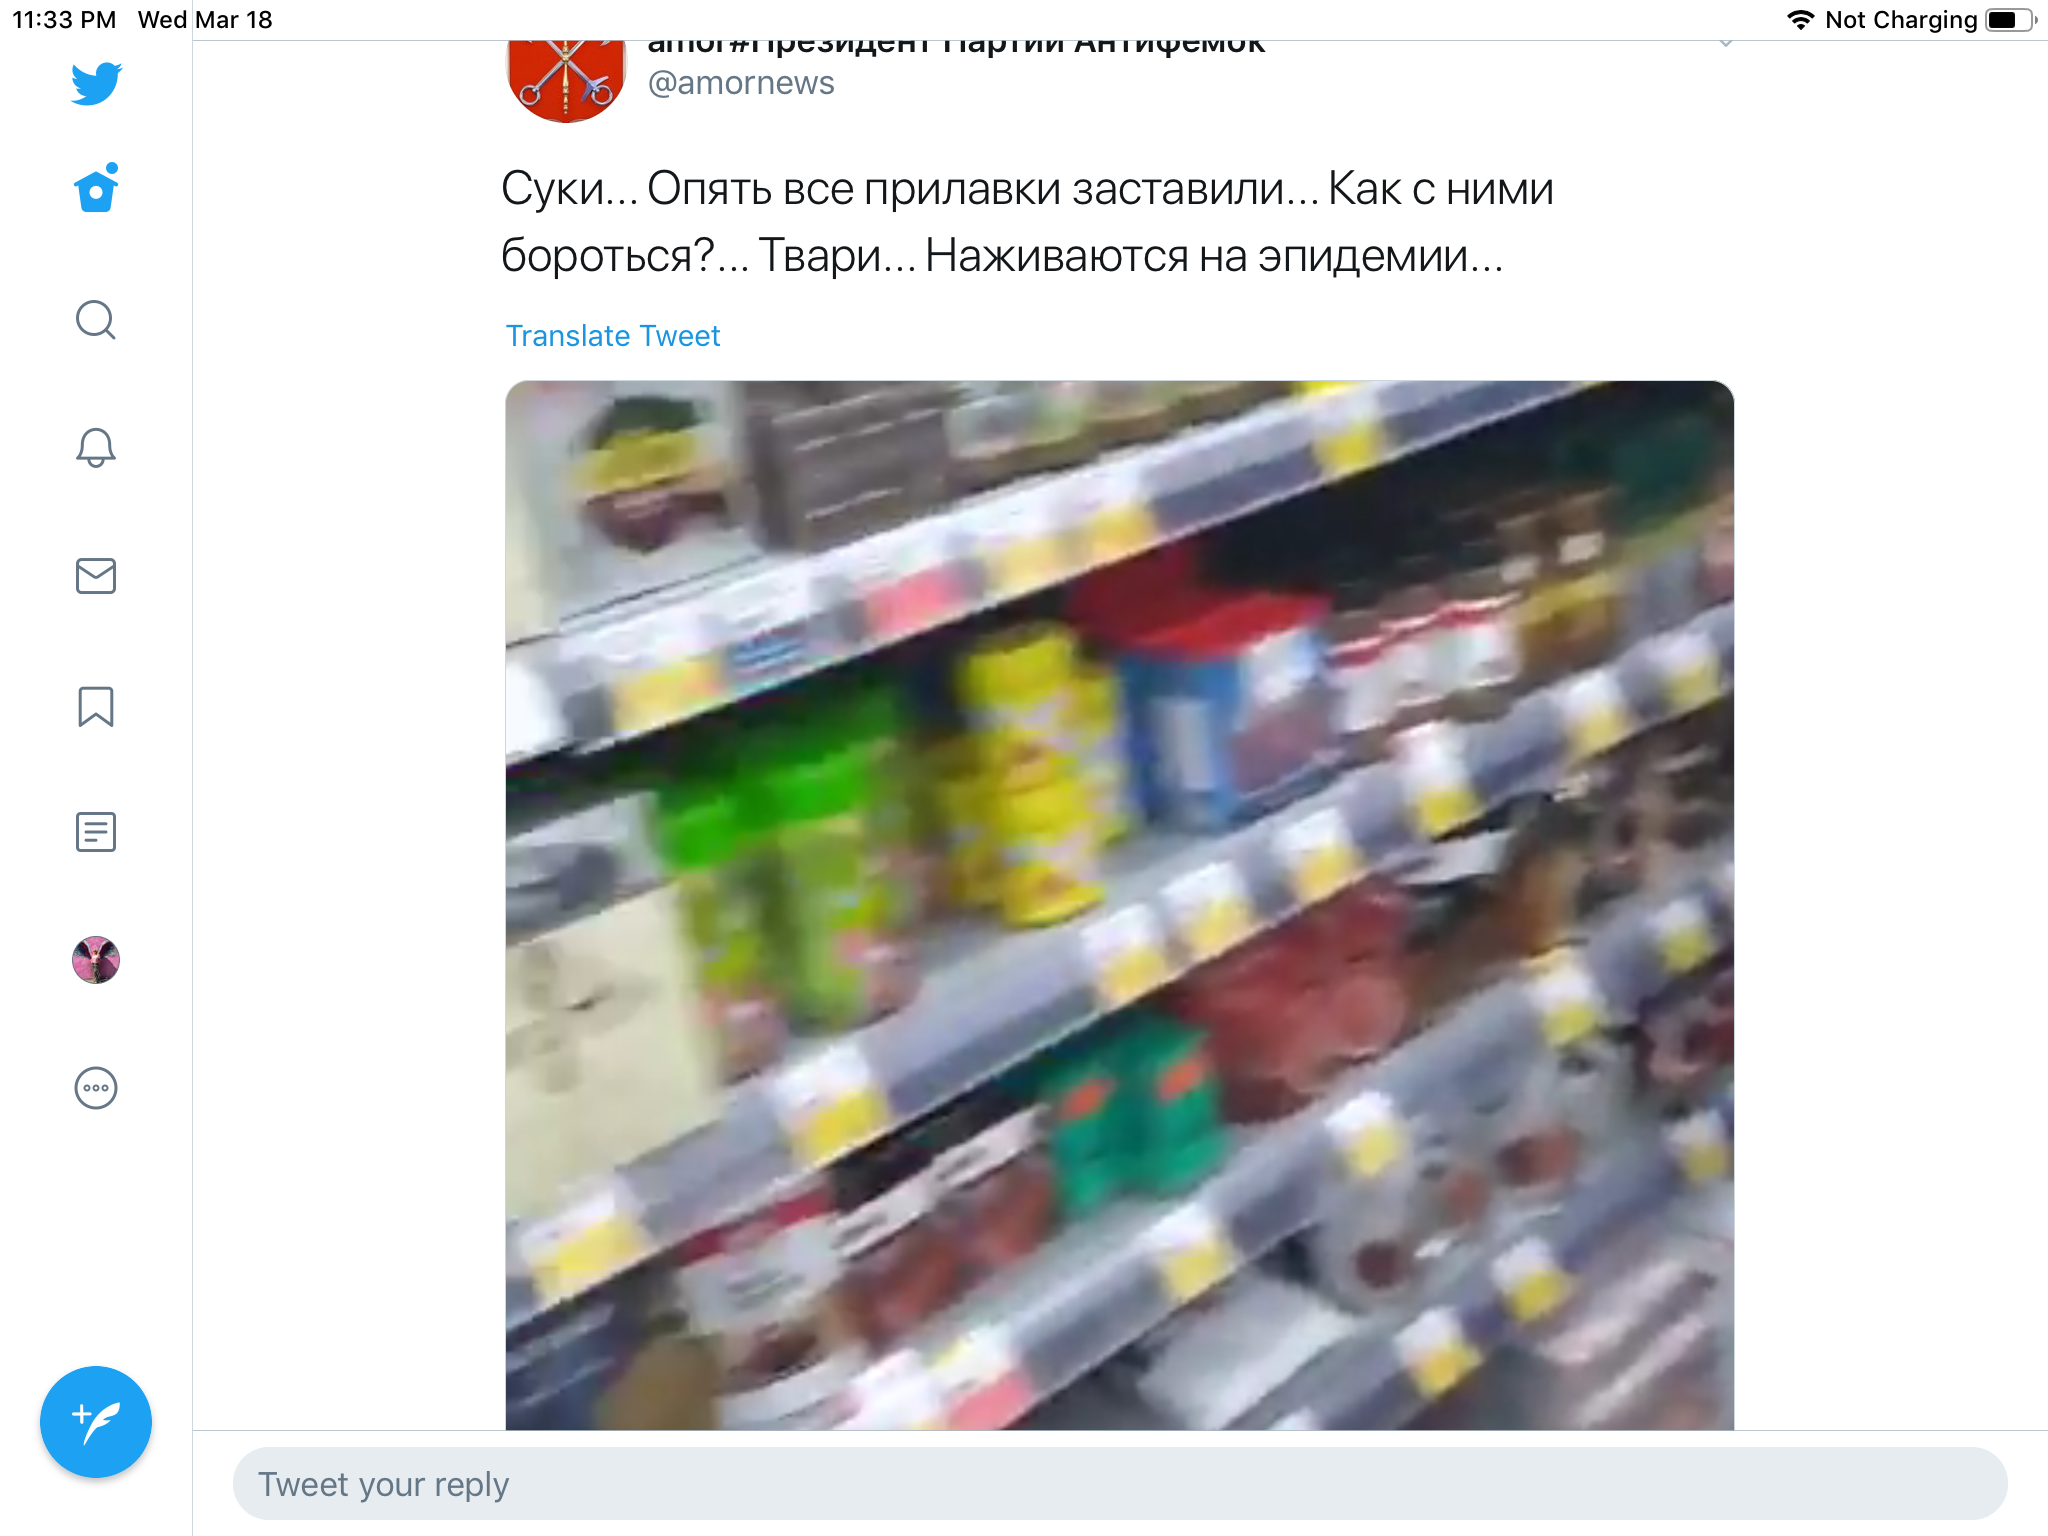
Task: Expand the tweet options chevron
Action: tap(1726, 44)
